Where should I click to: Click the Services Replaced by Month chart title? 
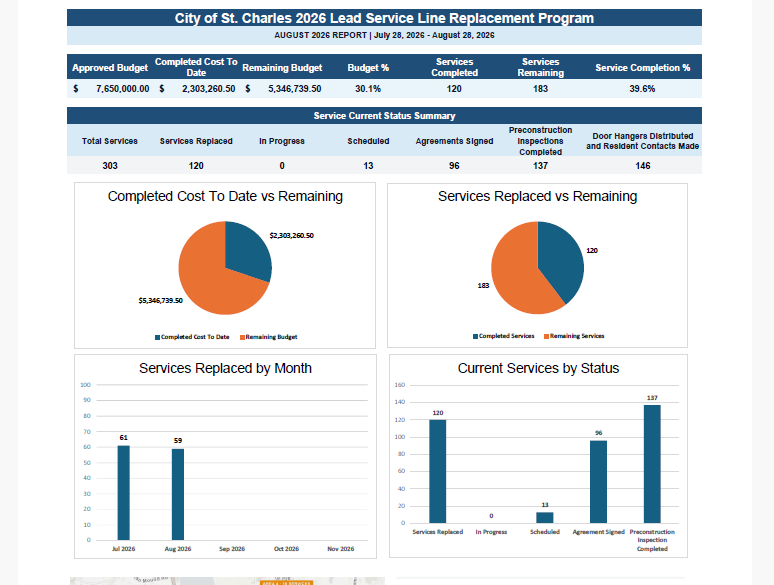click(x=225, y=368)
